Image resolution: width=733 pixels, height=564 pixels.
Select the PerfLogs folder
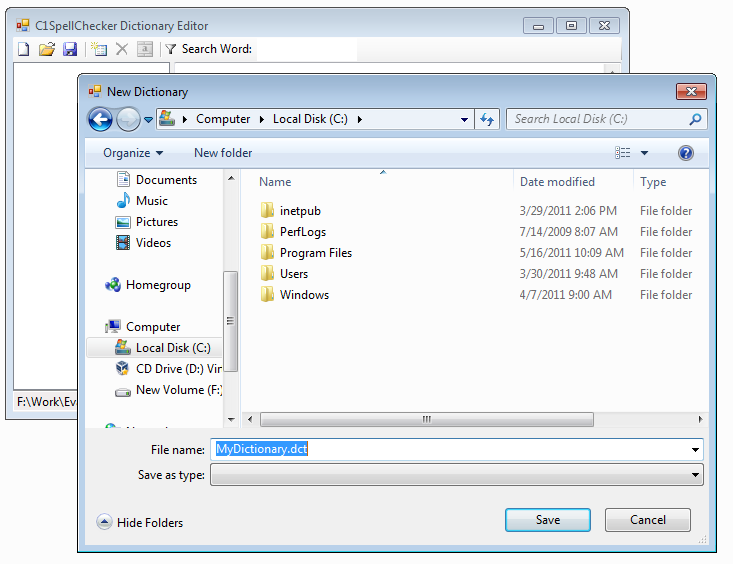click(x=294, y=232)
